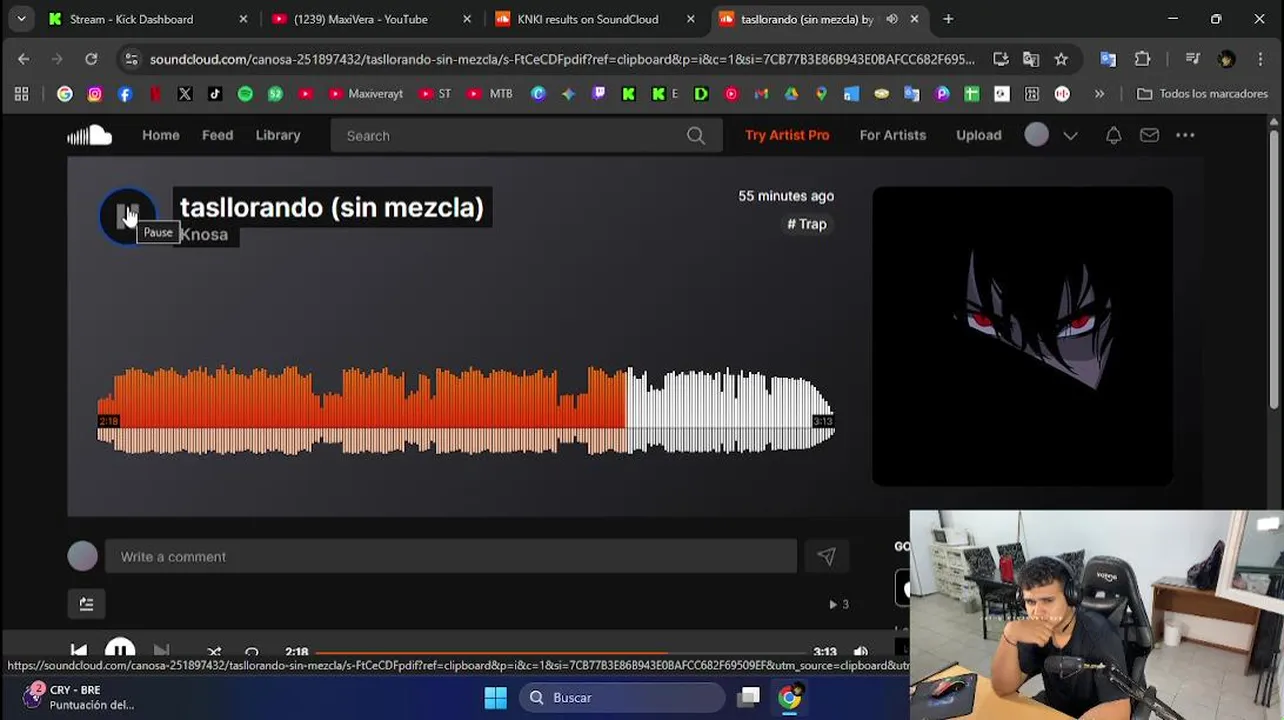Open Chrome extensions puzzle icon

coord(1142,59)
